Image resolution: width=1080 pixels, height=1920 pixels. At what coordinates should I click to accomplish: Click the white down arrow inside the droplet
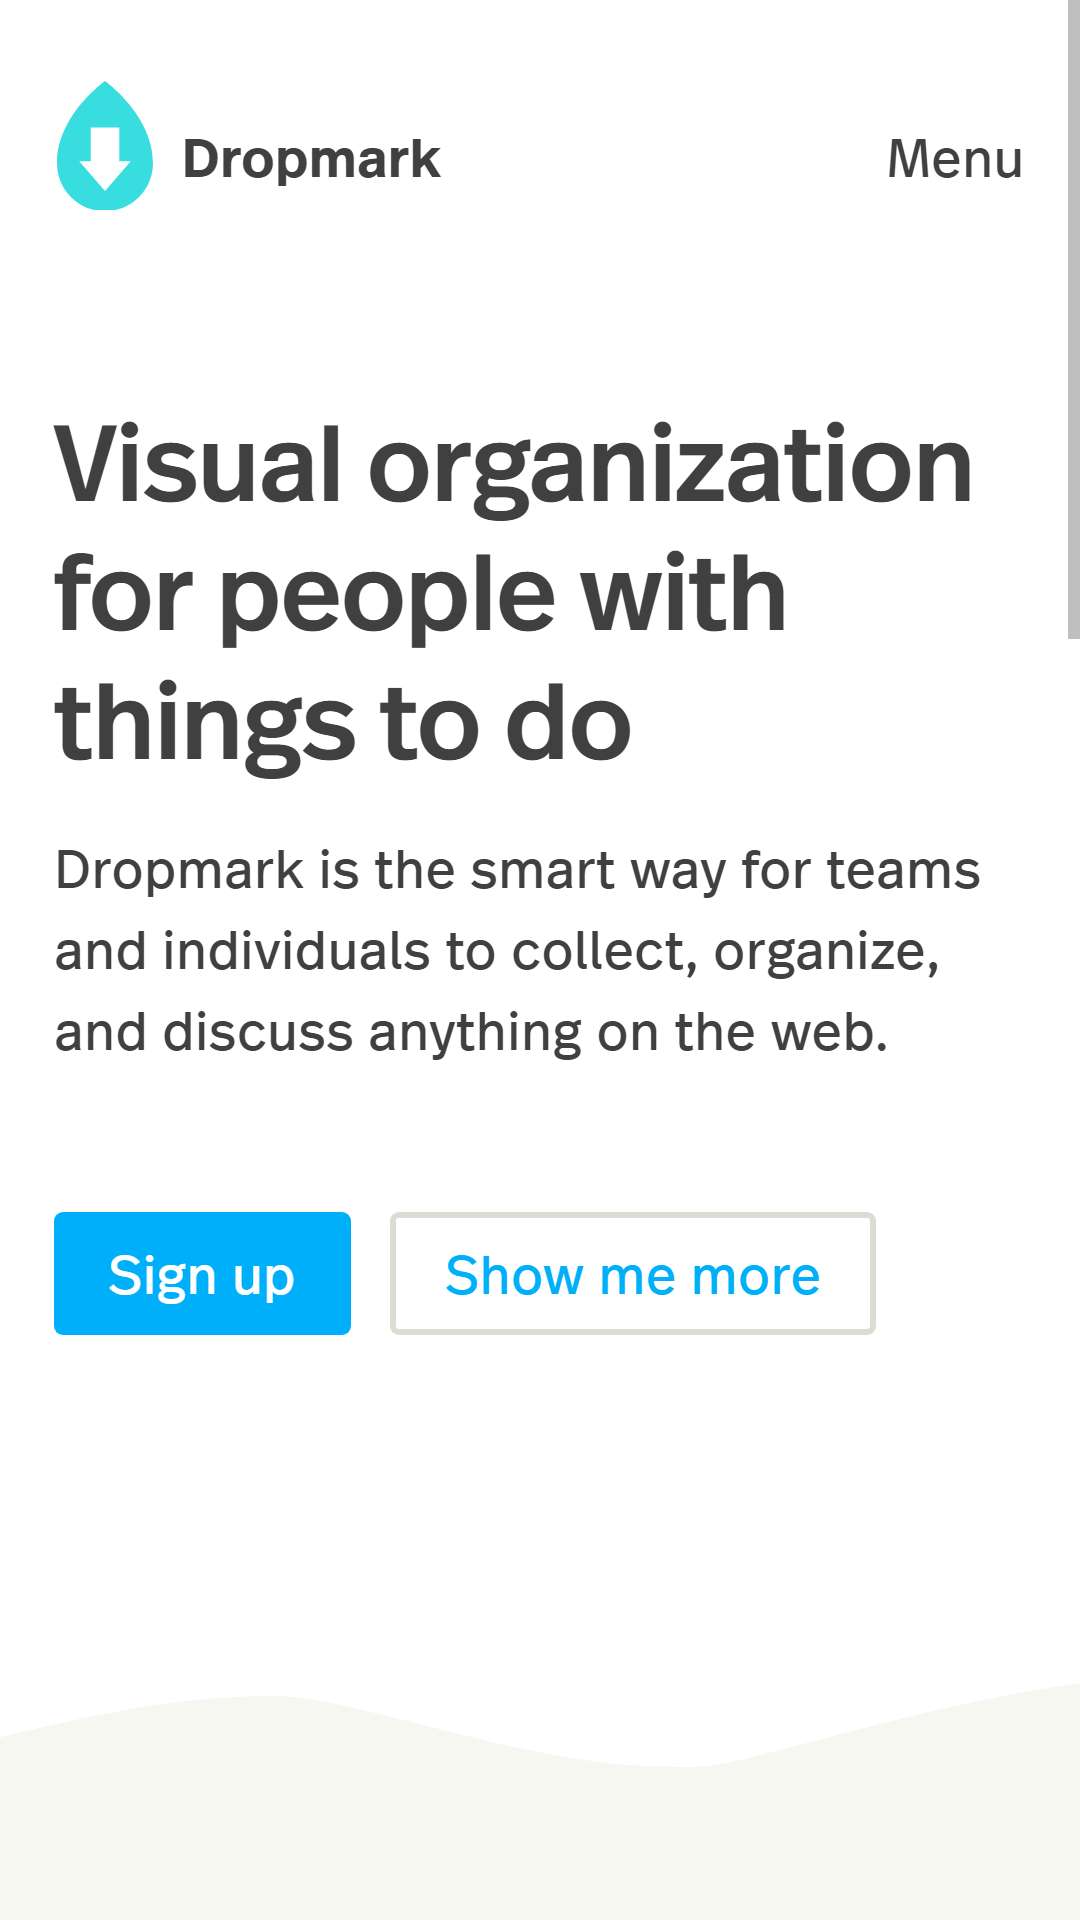(105, 158)
